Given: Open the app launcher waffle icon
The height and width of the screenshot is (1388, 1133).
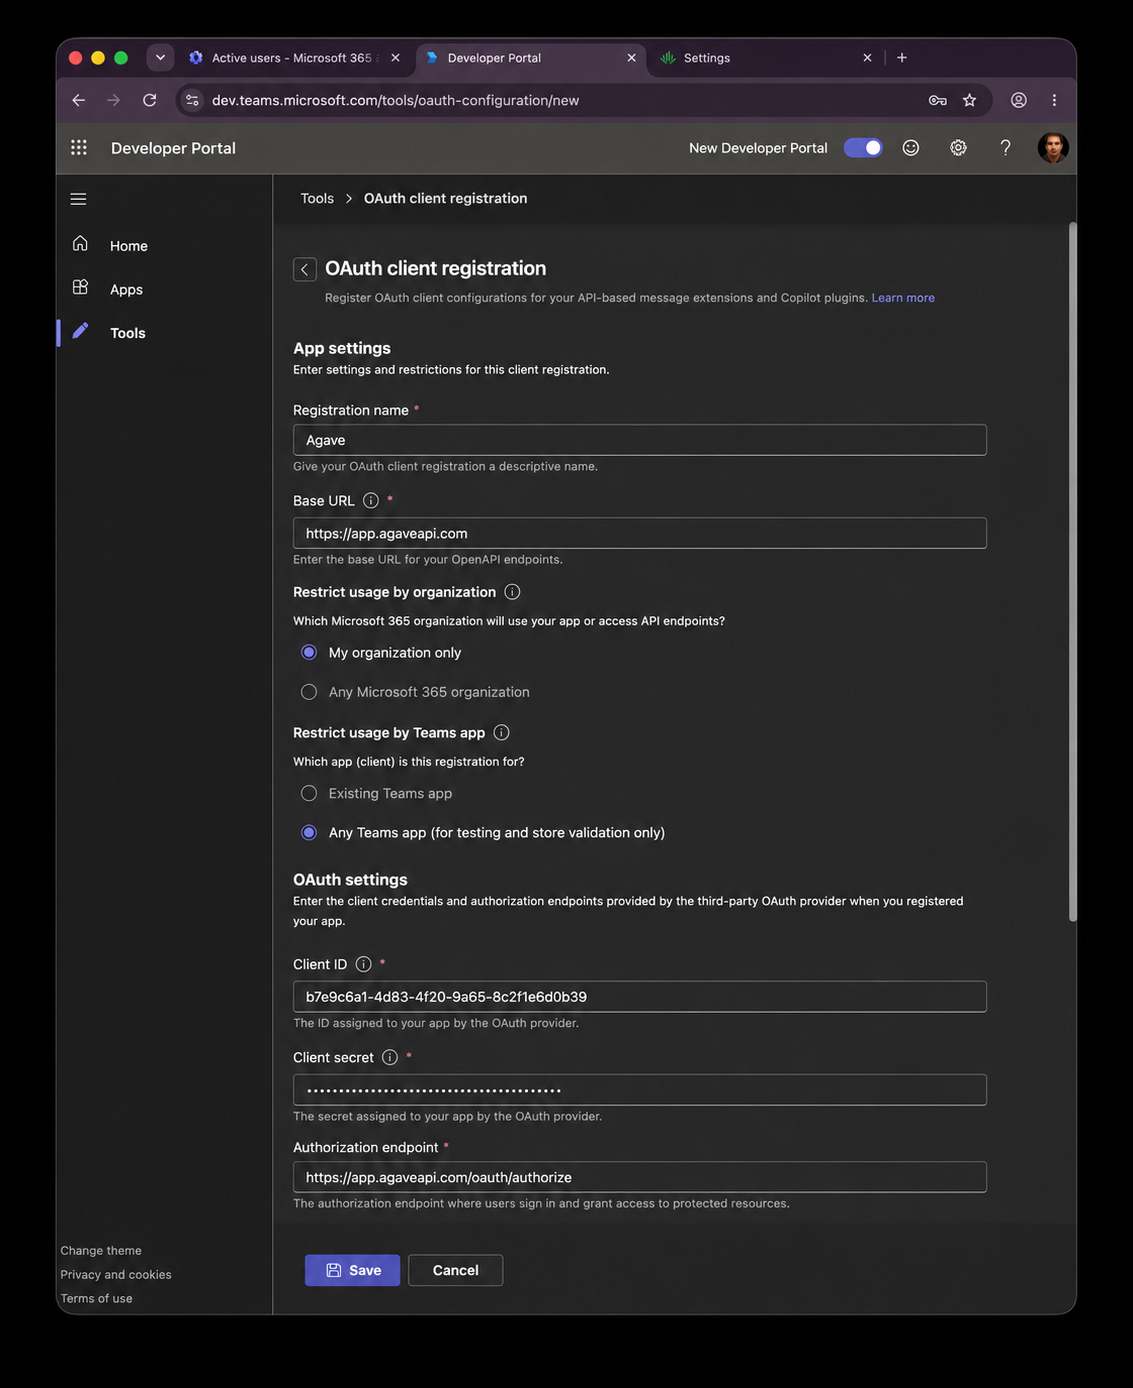Looking at the screenshot, I should (79, 147).
